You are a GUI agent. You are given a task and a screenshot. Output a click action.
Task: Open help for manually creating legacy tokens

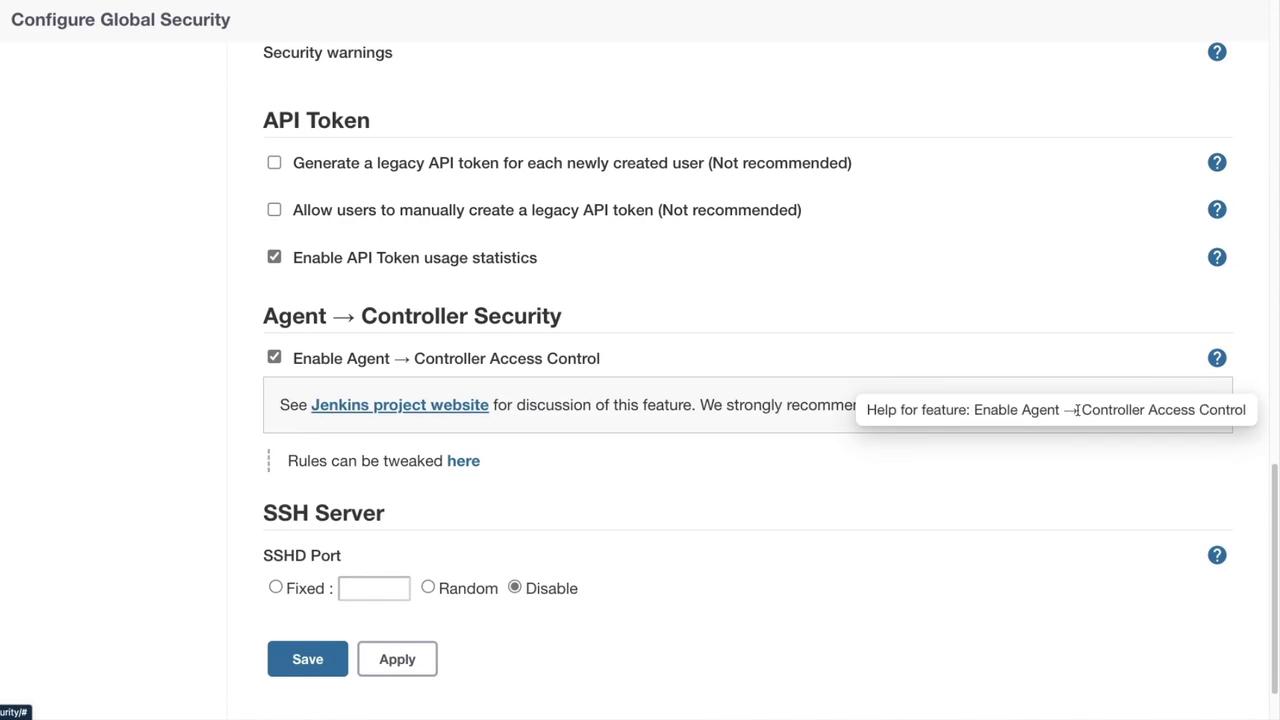coord(1217,209)
